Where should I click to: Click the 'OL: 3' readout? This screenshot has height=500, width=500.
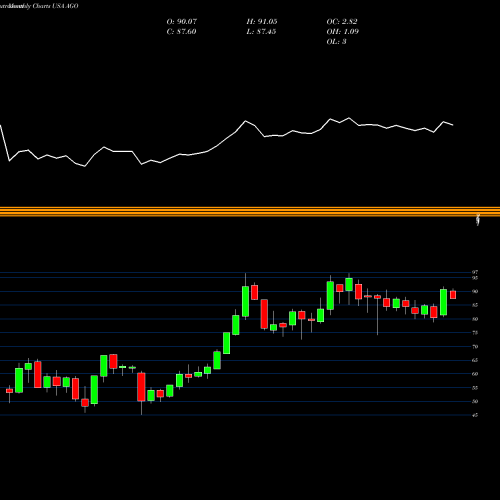pos(336,42)
